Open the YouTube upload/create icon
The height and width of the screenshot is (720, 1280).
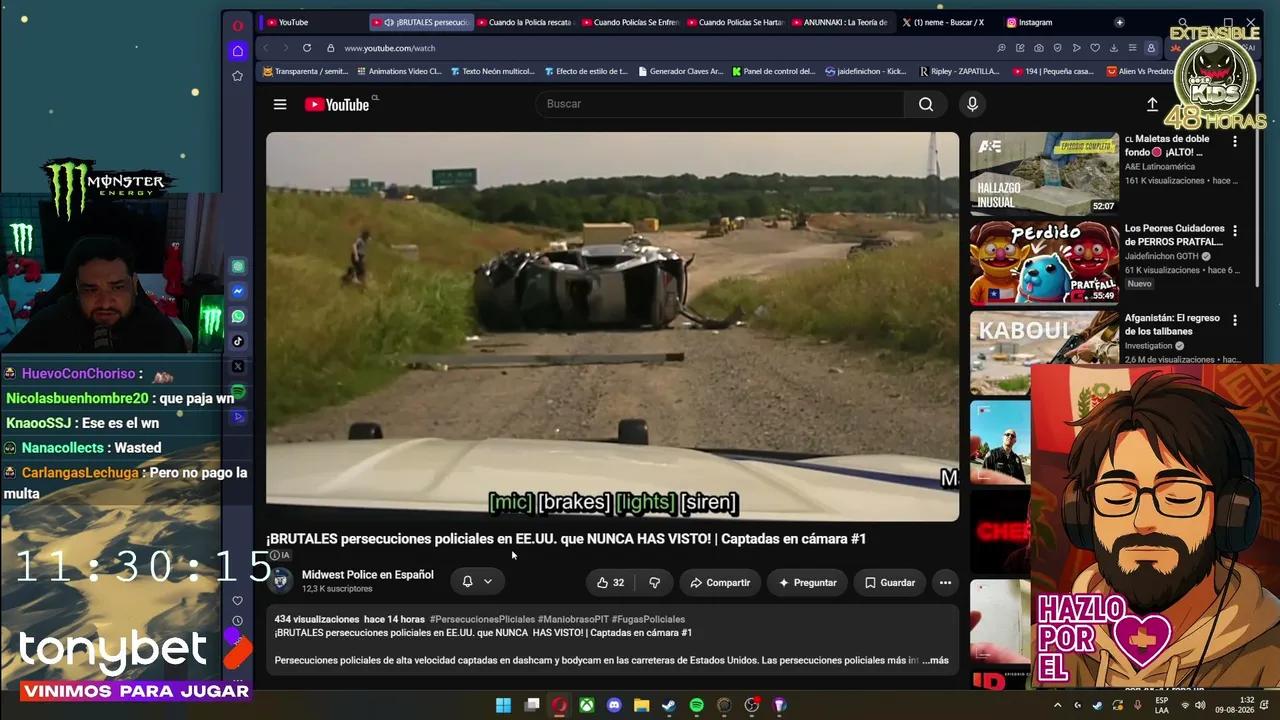click(x=1152, y=104)
